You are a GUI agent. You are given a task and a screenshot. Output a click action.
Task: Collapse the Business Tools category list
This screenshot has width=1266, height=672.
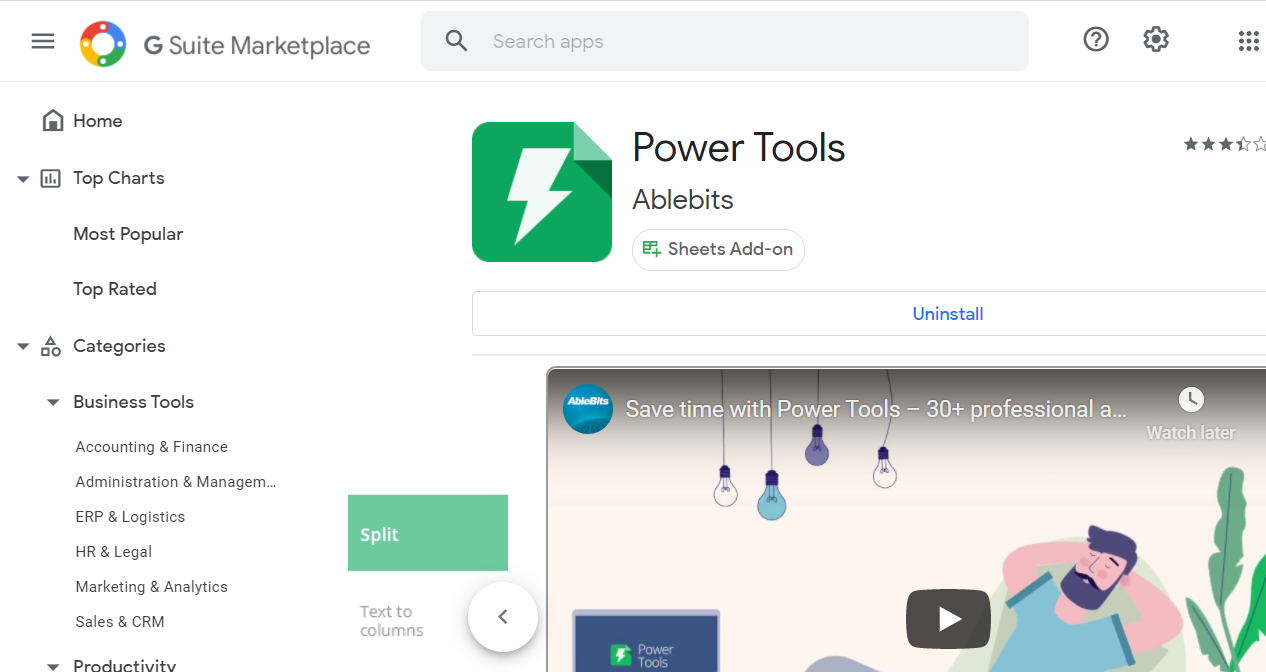(x=52, y=402)
